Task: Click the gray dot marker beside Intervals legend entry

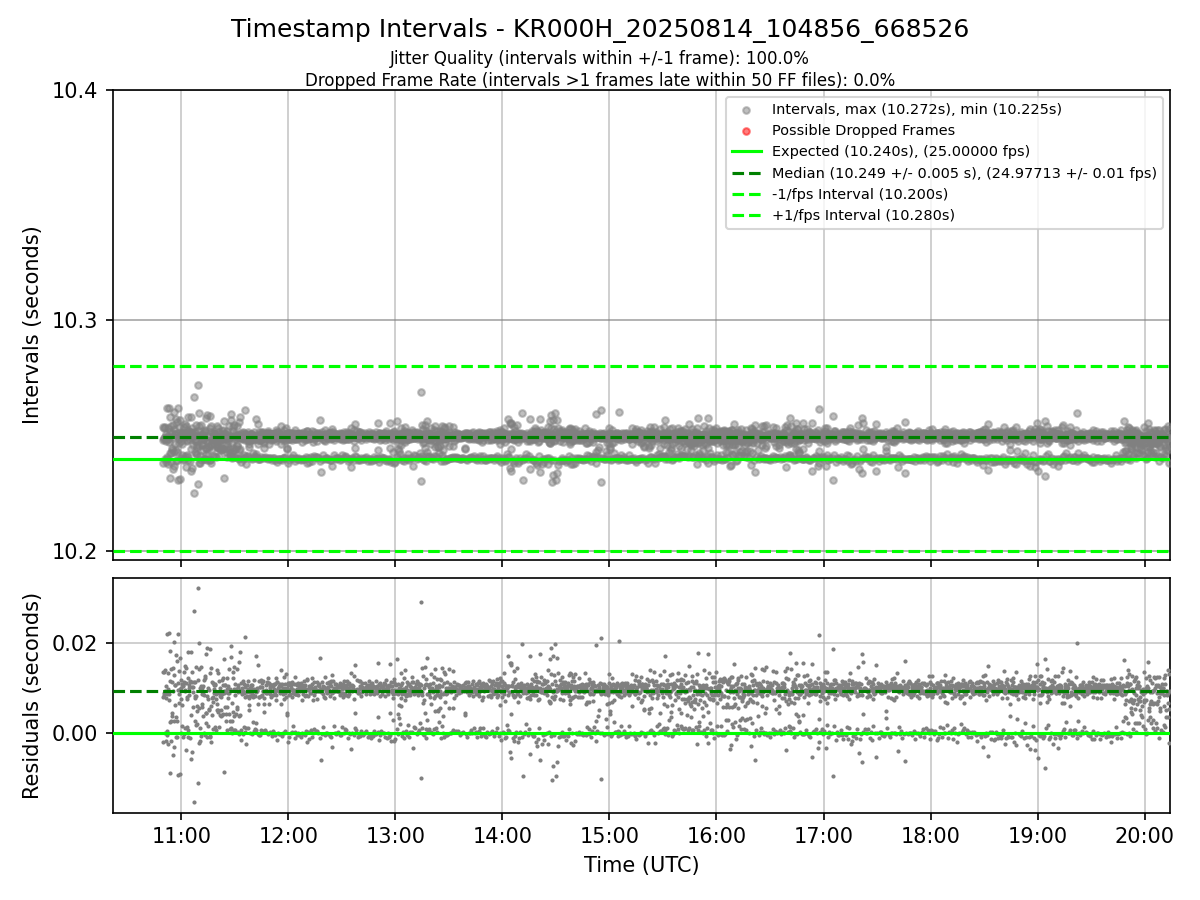Action: click(x=747, y=110)
